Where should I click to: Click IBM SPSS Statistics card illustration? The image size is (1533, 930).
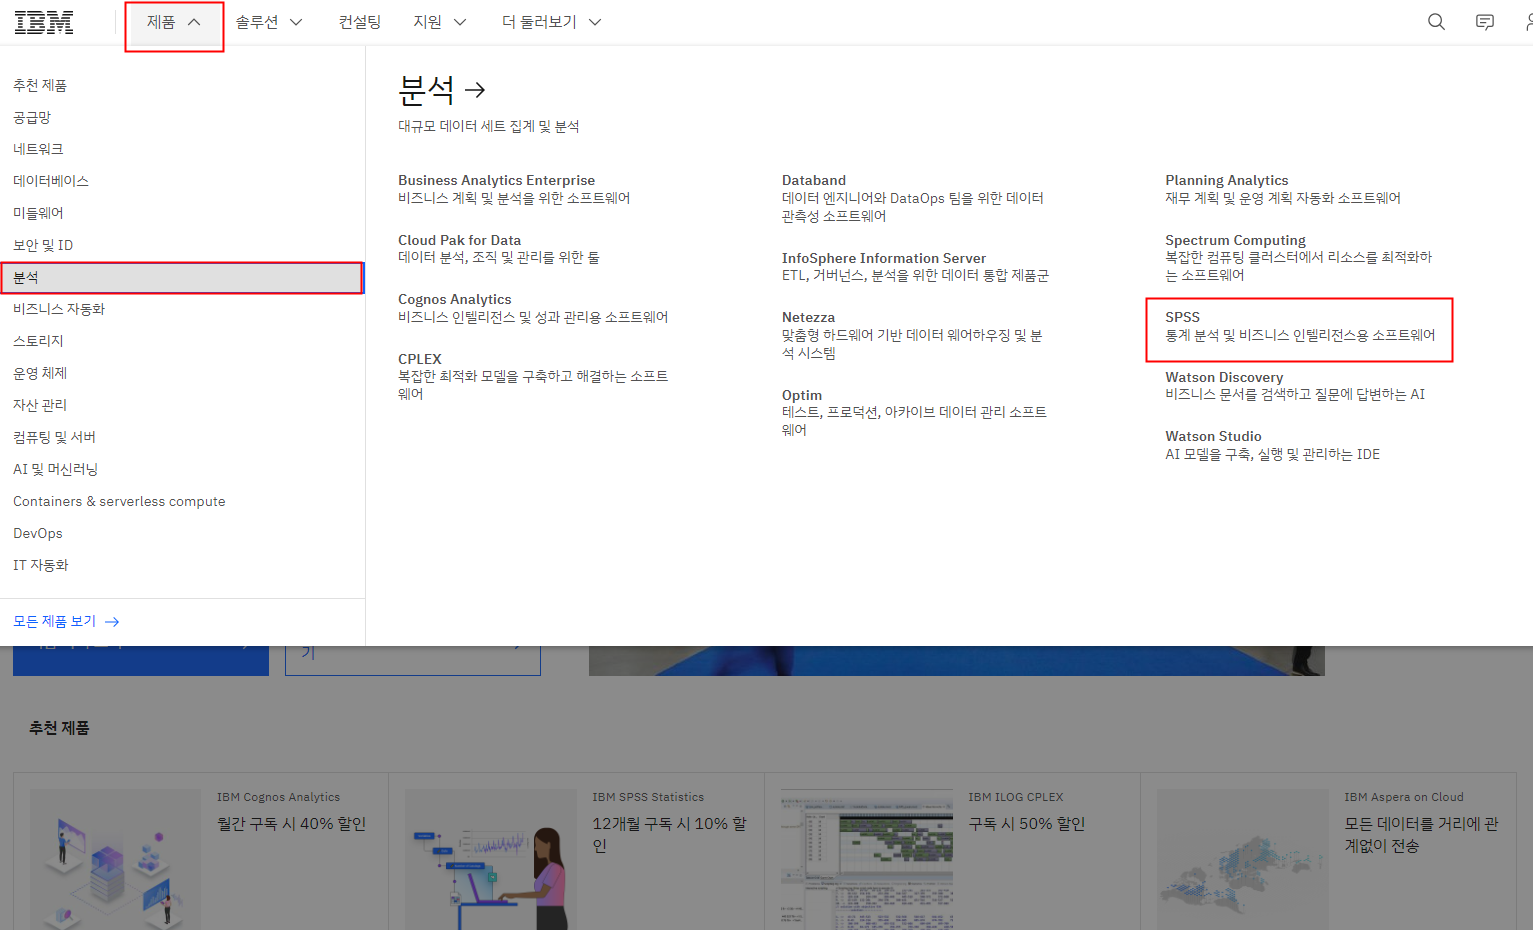(491, 860)
